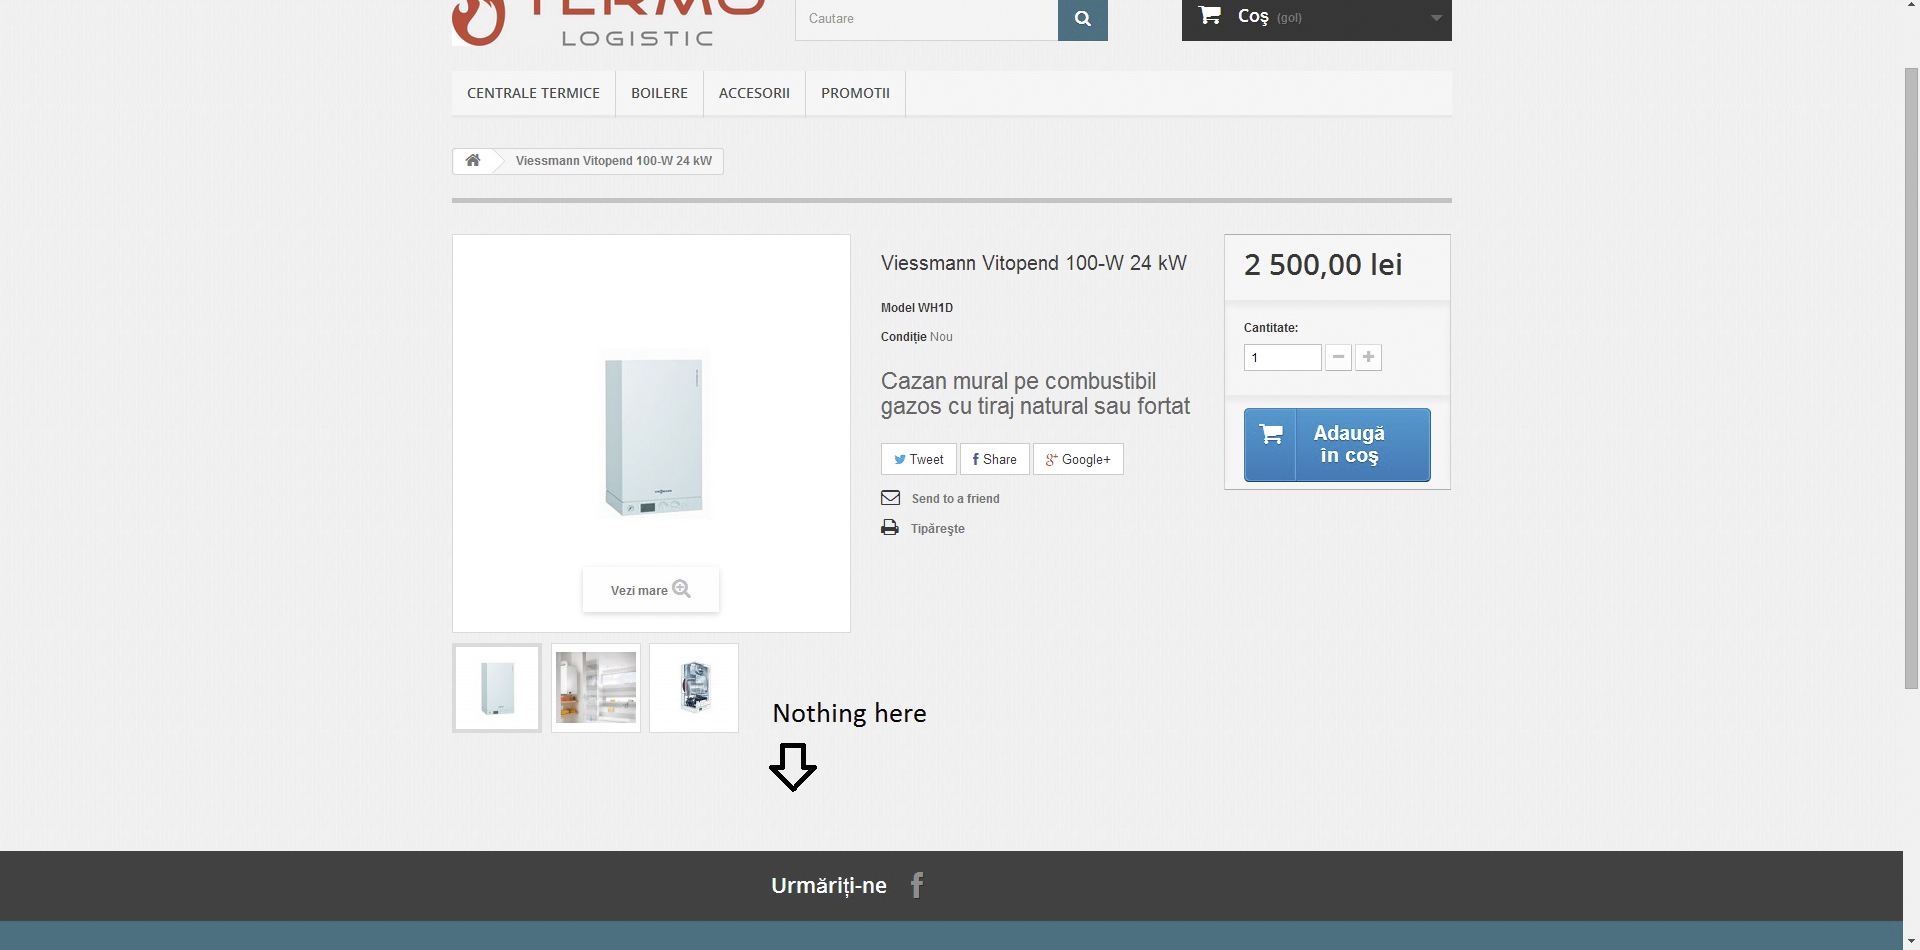Screen dimensions: 1920x950
Task: Select the room installation thumbnail
Action: click(x=596, y=688)
